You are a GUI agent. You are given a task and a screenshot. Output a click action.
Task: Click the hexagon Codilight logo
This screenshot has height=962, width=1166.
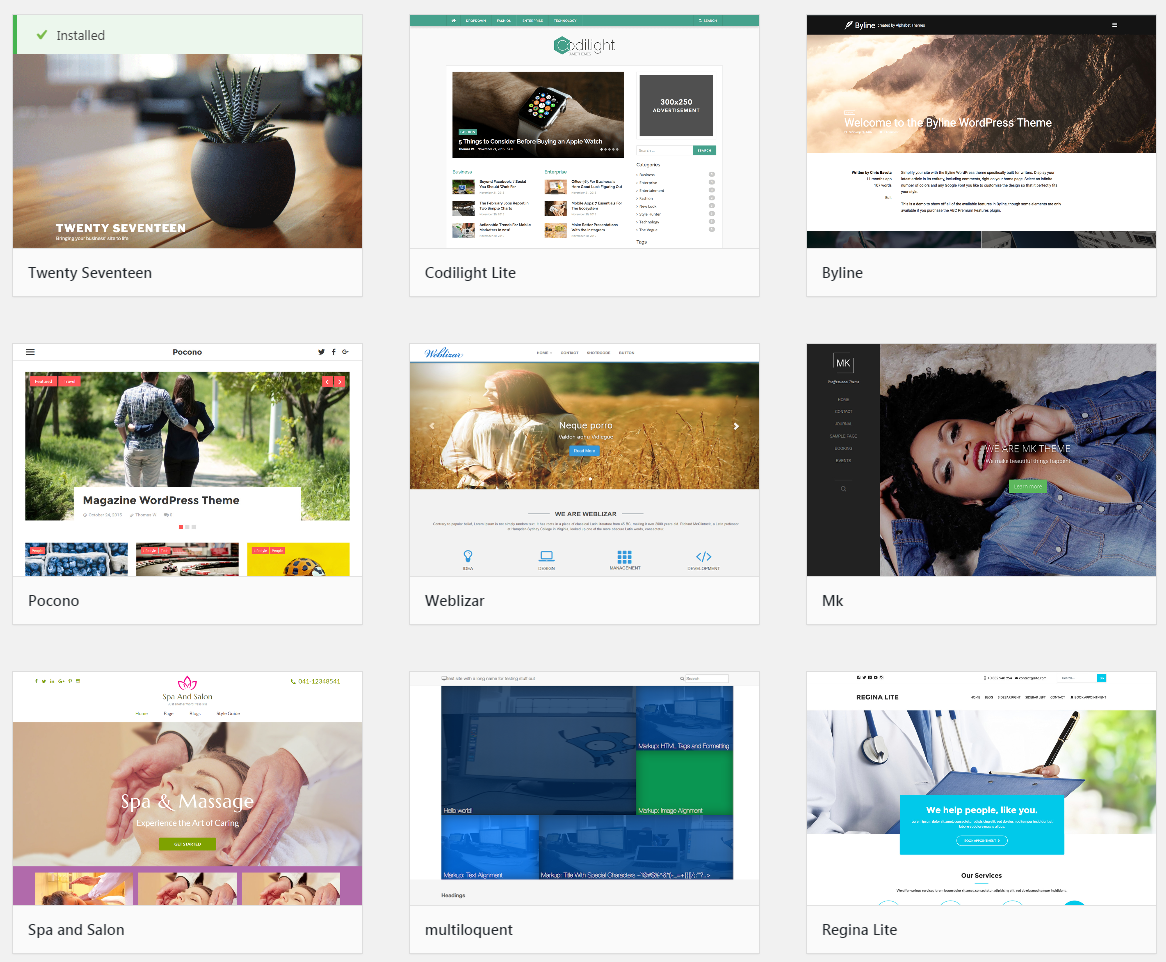click(x=563, y=46)
